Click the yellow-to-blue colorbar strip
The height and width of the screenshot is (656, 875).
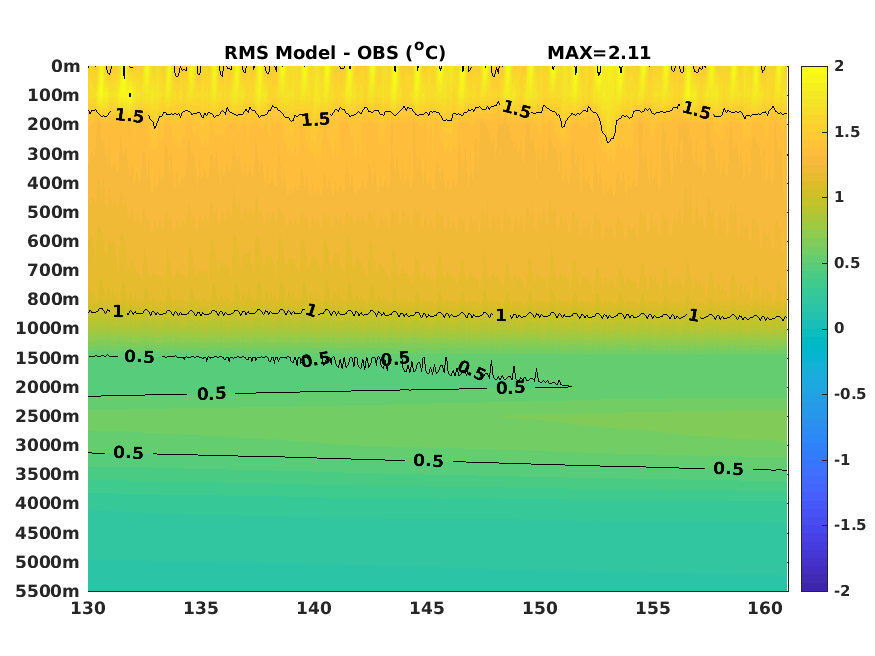click(x=814, y=329)
